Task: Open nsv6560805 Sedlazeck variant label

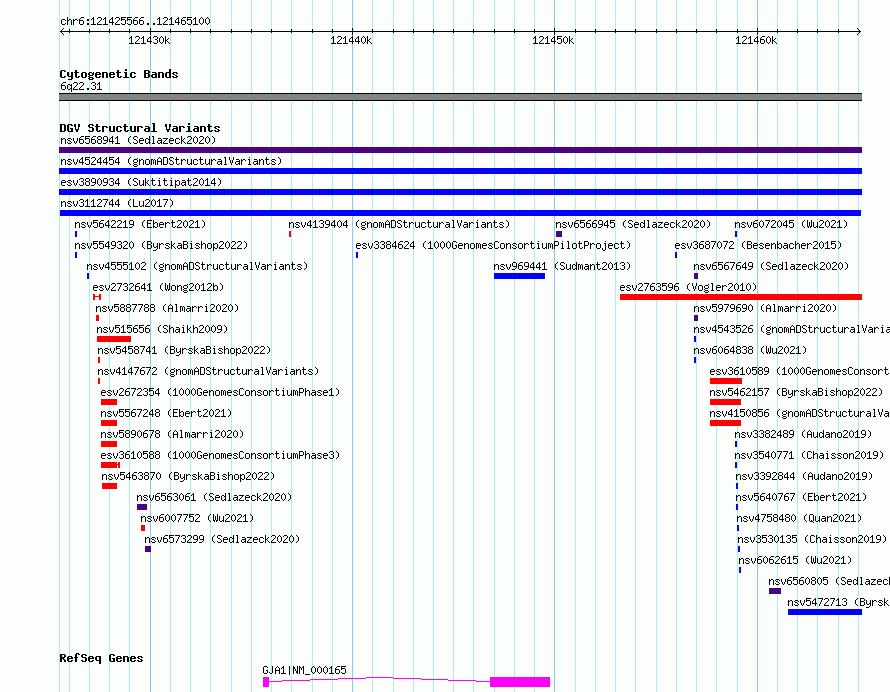Action: (x=829, y=581)
